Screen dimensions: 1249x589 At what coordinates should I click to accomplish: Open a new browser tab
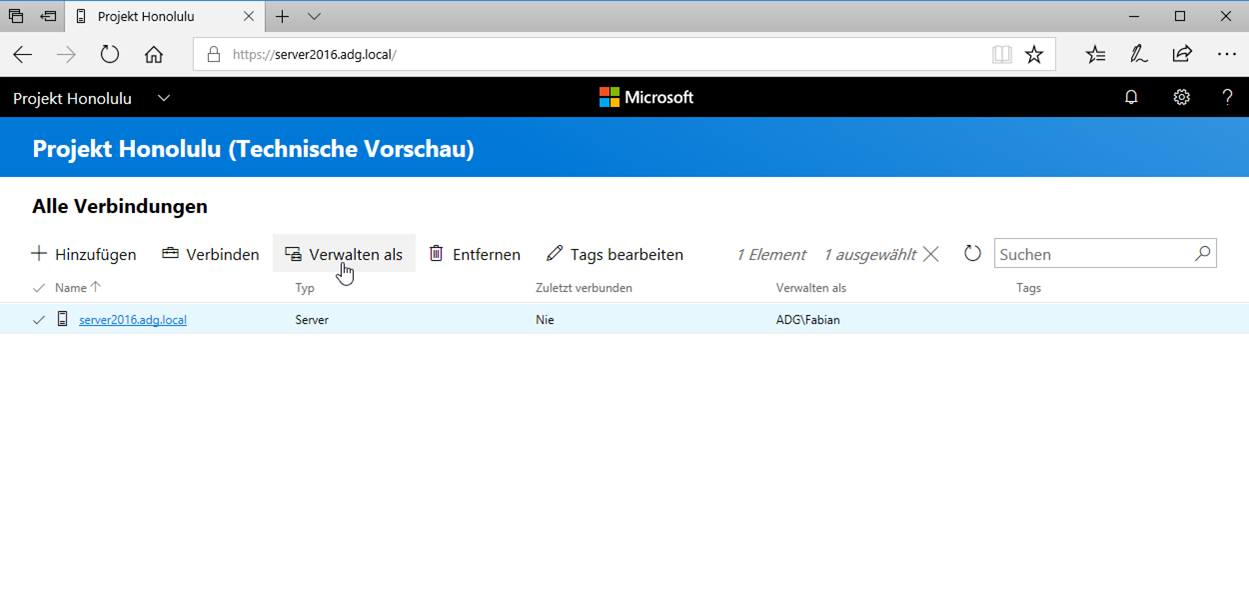pyautogui.click(x=283, y=17)
